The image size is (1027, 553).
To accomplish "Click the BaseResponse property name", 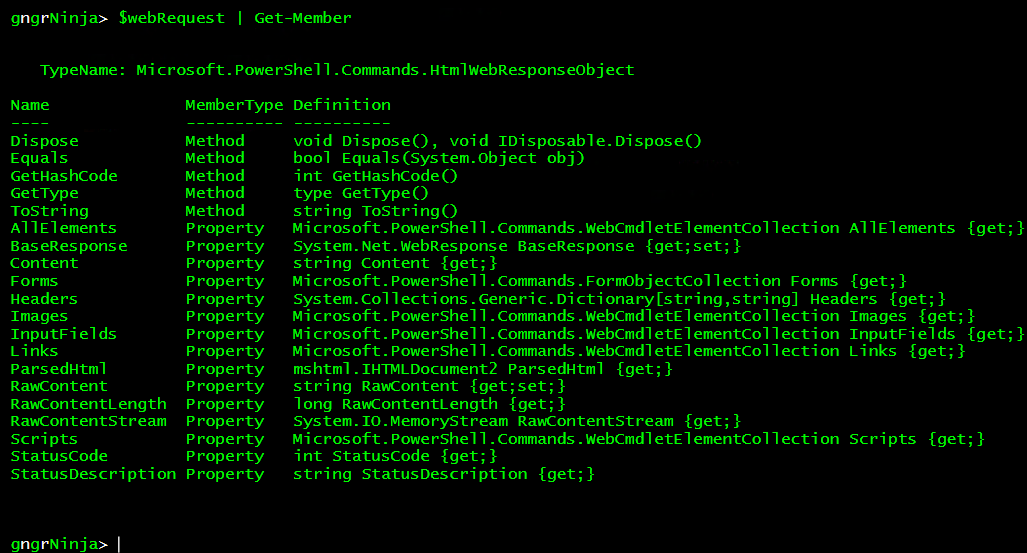I will pos(69,246).
